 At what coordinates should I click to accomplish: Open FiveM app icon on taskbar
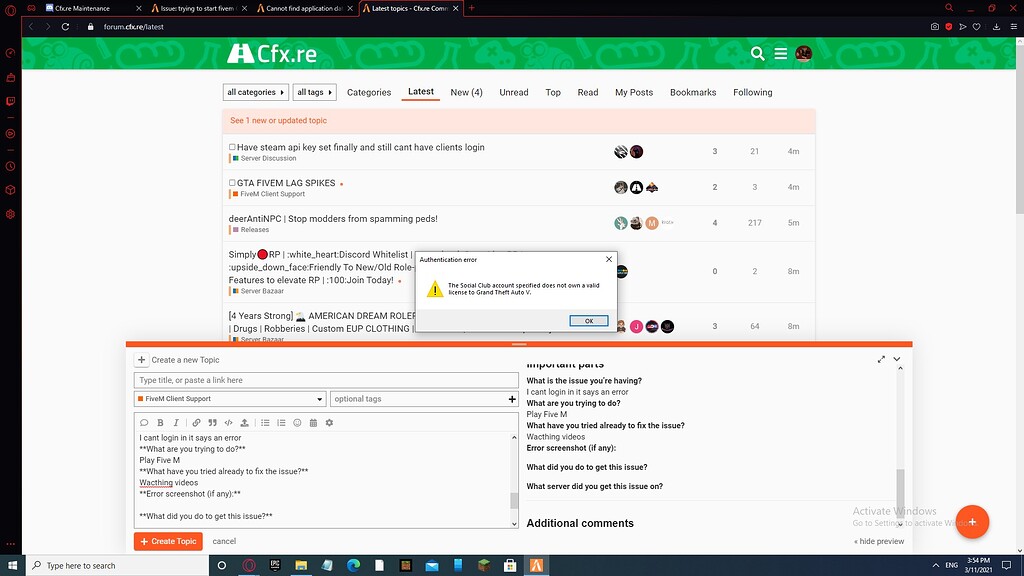(x=536, y=566)
